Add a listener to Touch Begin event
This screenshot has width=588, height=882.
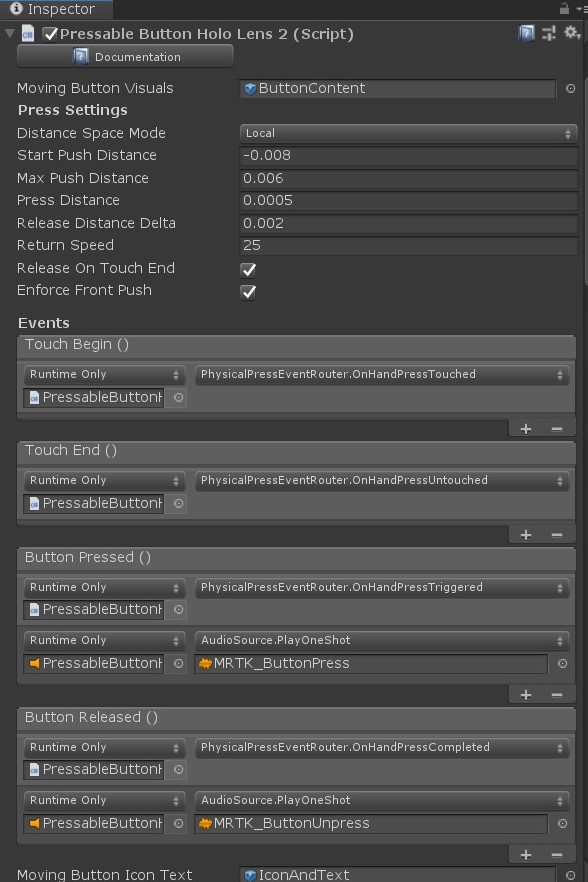[526, 429]
